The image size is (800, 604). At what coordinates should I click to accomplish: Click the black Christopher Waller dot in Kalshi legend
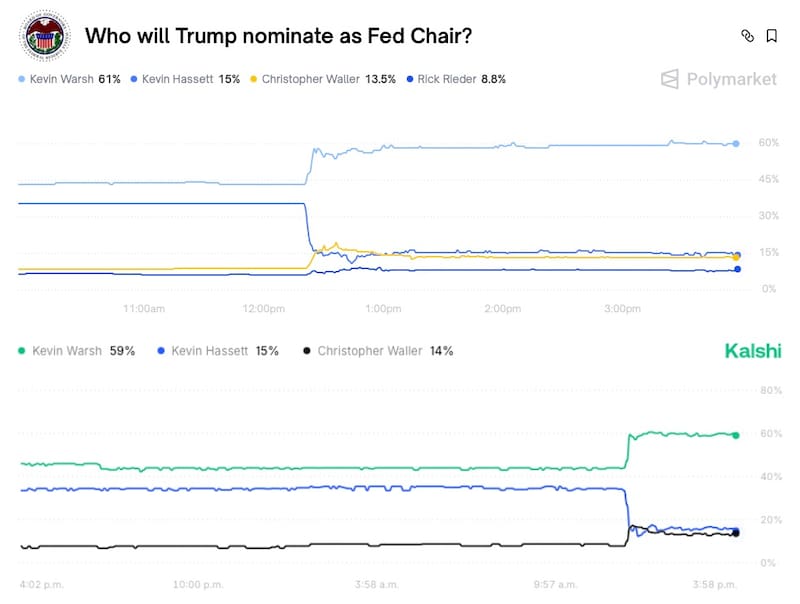pyautogui.click(x=306, y=351)
